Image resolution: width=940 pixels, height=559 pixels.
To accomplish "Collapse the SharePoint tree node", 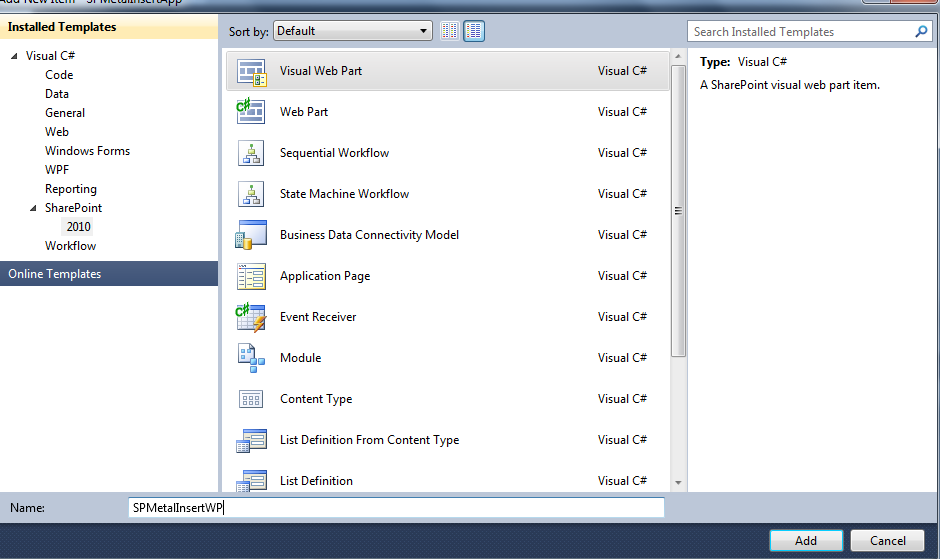I will click(35, 208).
